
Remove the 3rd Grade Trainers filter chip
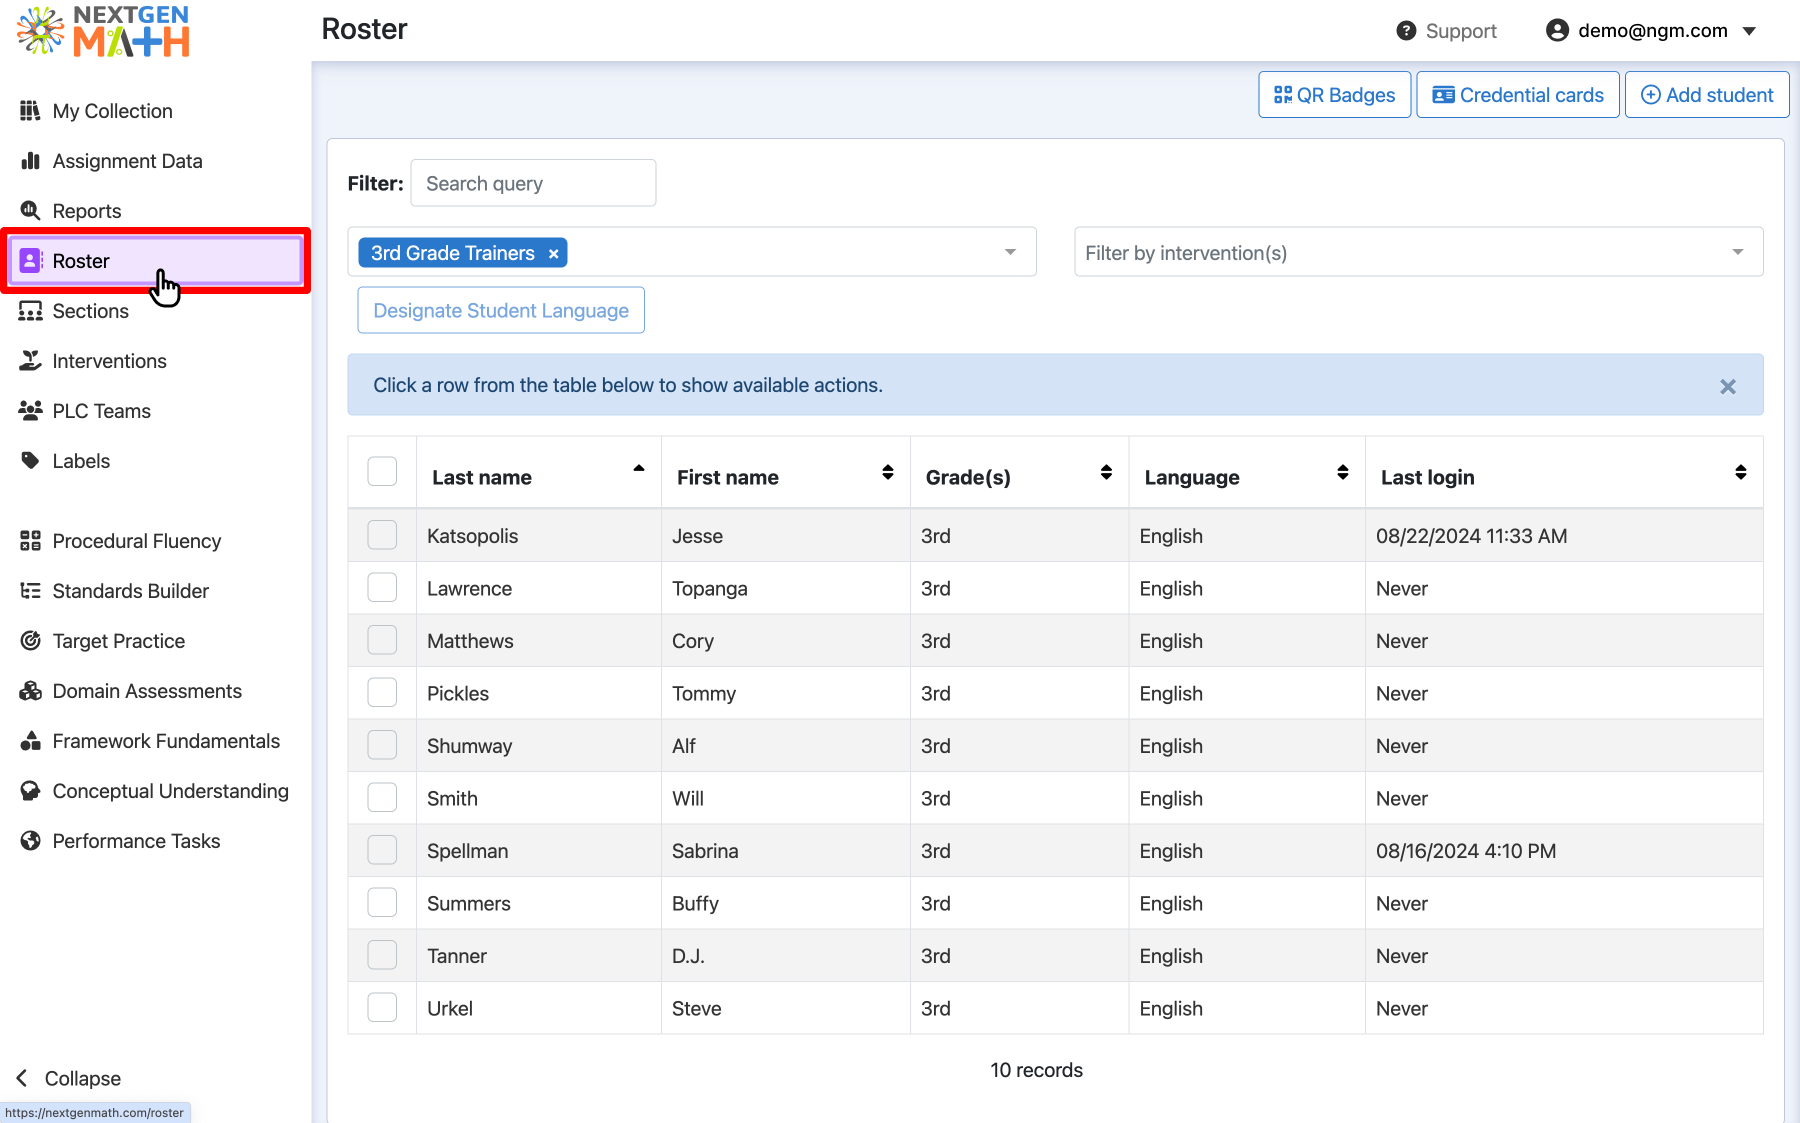coord(553,254)
